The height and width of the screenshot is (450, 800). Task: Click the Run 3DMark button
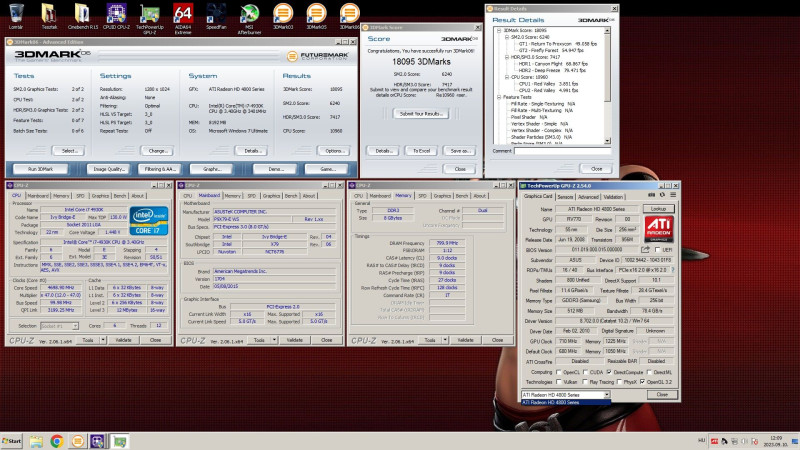tap(40, 169)
